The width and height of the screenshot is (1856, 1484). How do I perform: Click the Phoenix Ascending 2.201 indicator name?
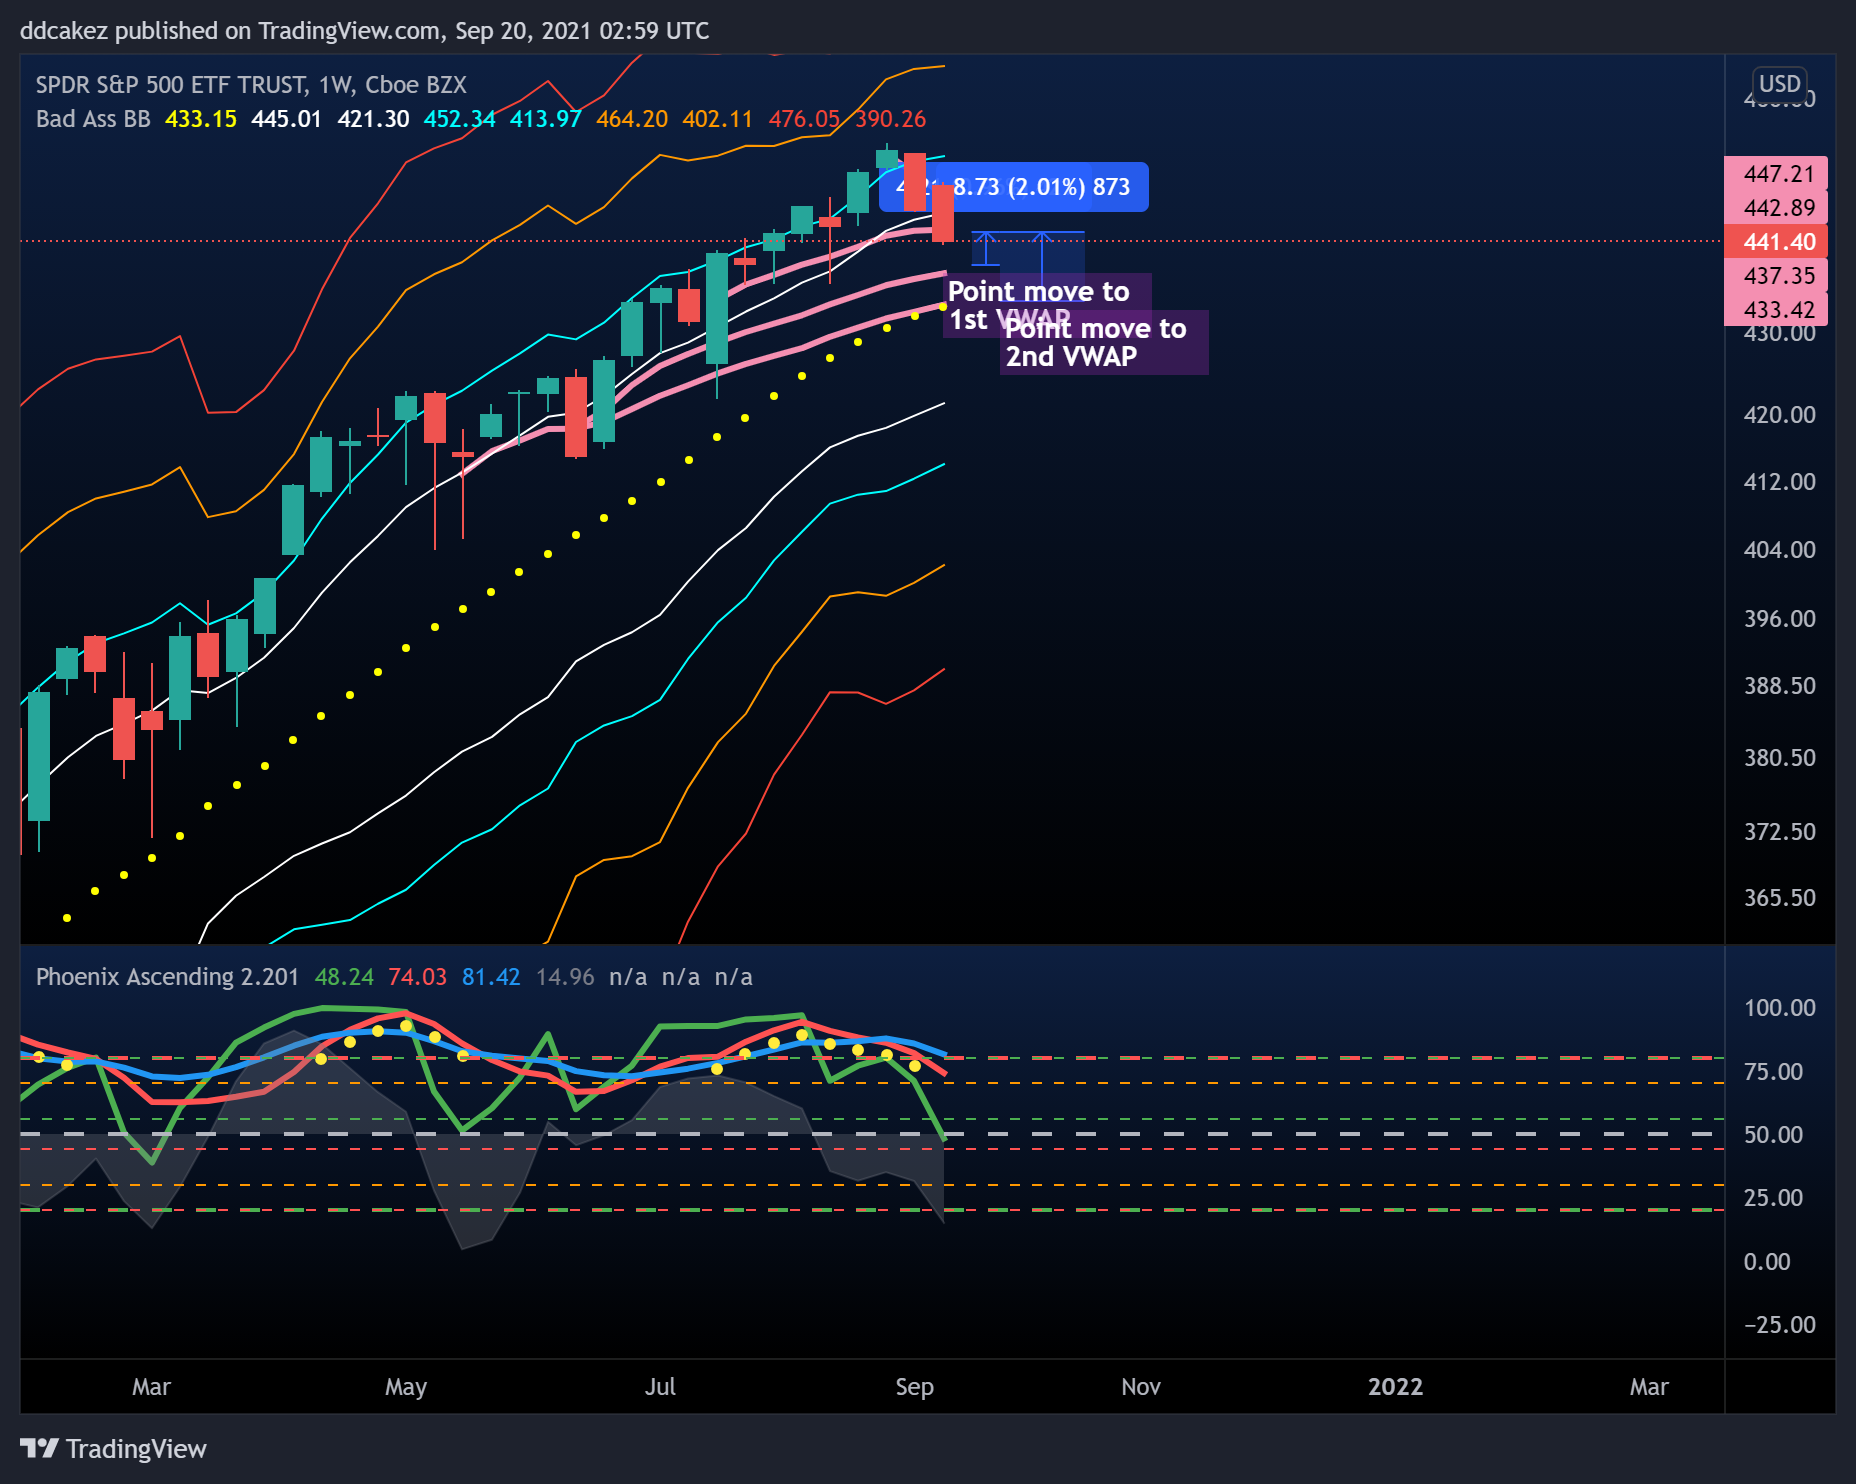tap(167, 977)
